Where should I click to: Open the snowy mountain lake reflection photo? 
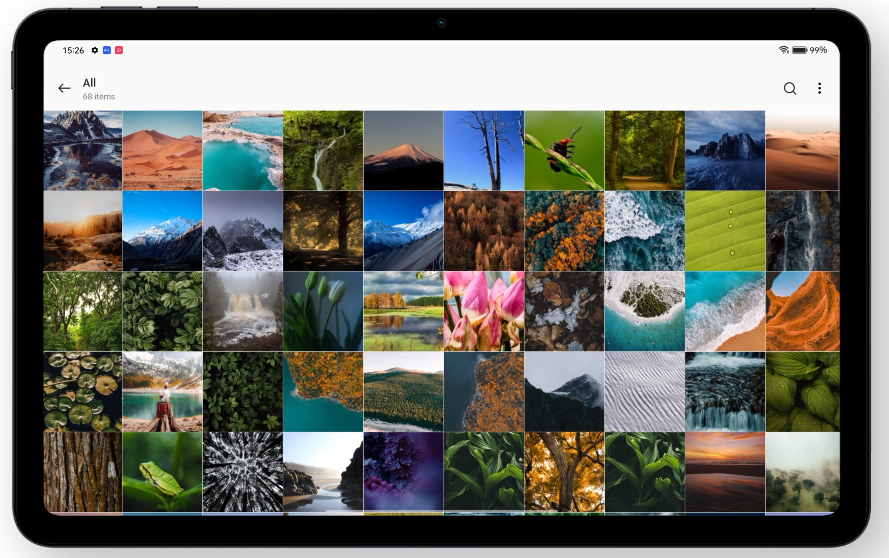(x=83, y=150)
